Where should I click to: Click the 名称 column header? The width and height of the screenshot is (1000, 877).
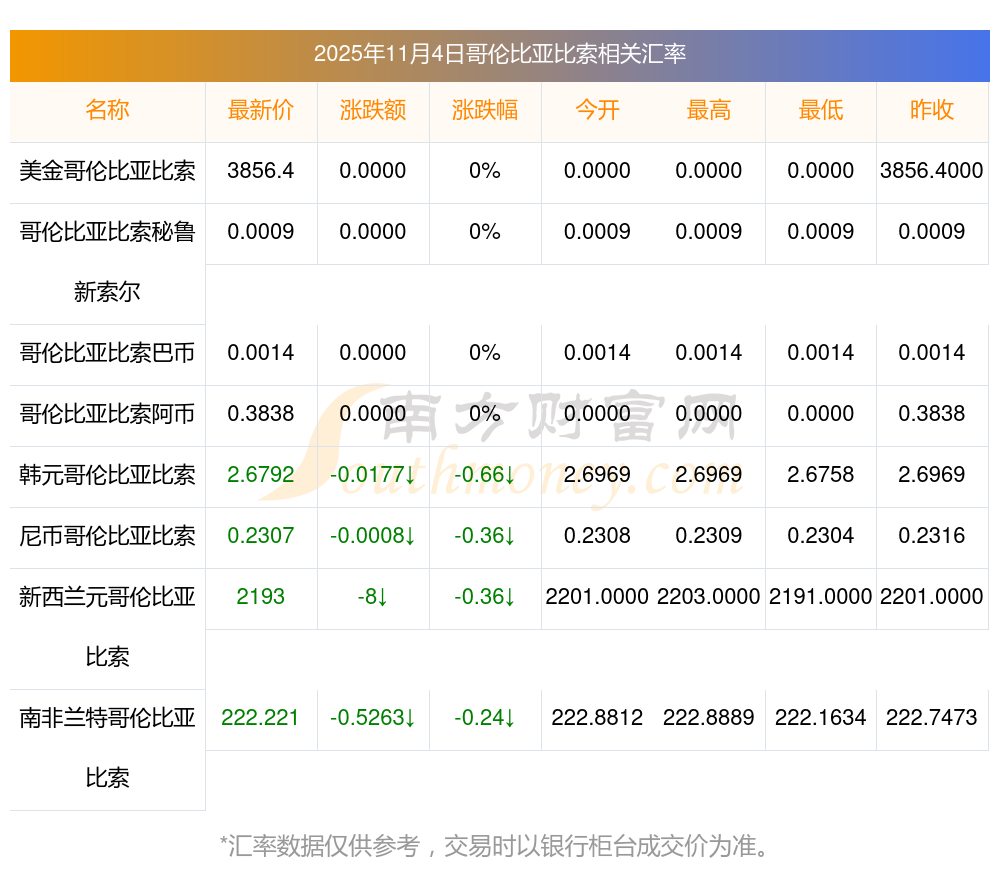point(107,110)
